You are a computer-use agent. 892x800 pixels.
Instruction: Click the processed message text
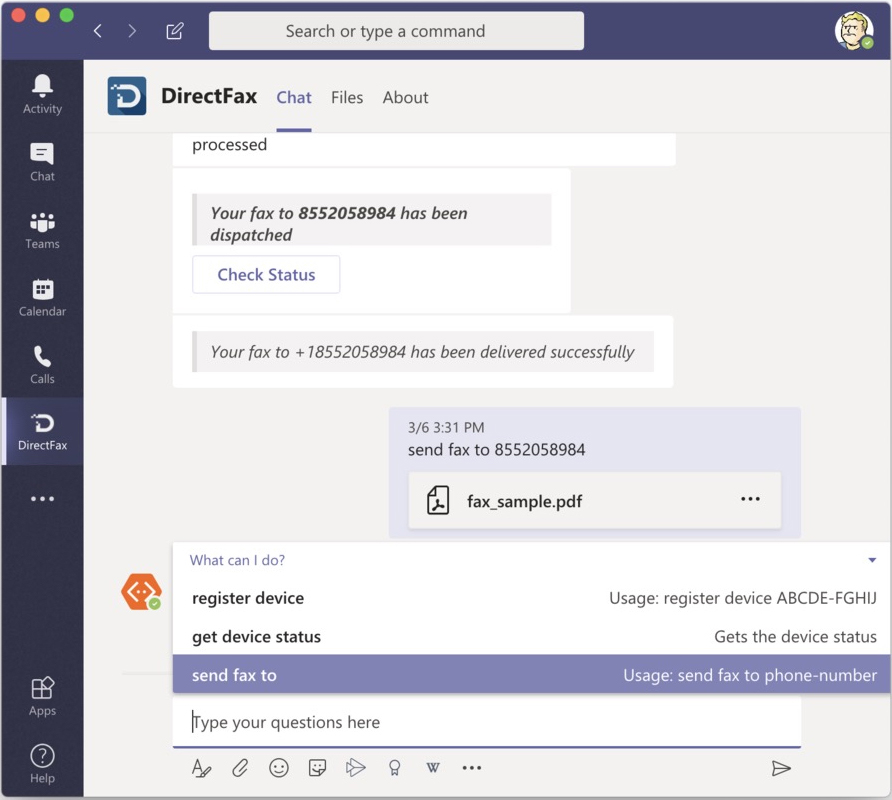coord(229,145)
